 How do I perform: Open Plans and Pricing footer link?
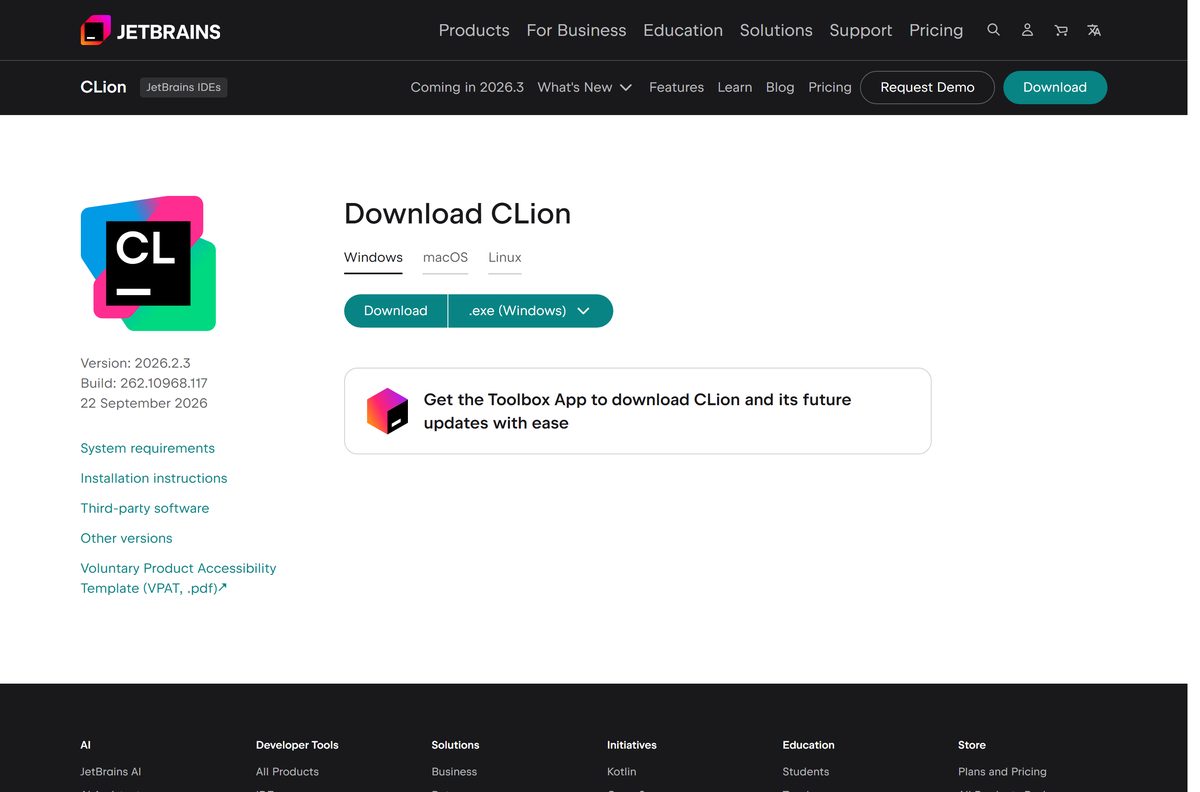1002,772
